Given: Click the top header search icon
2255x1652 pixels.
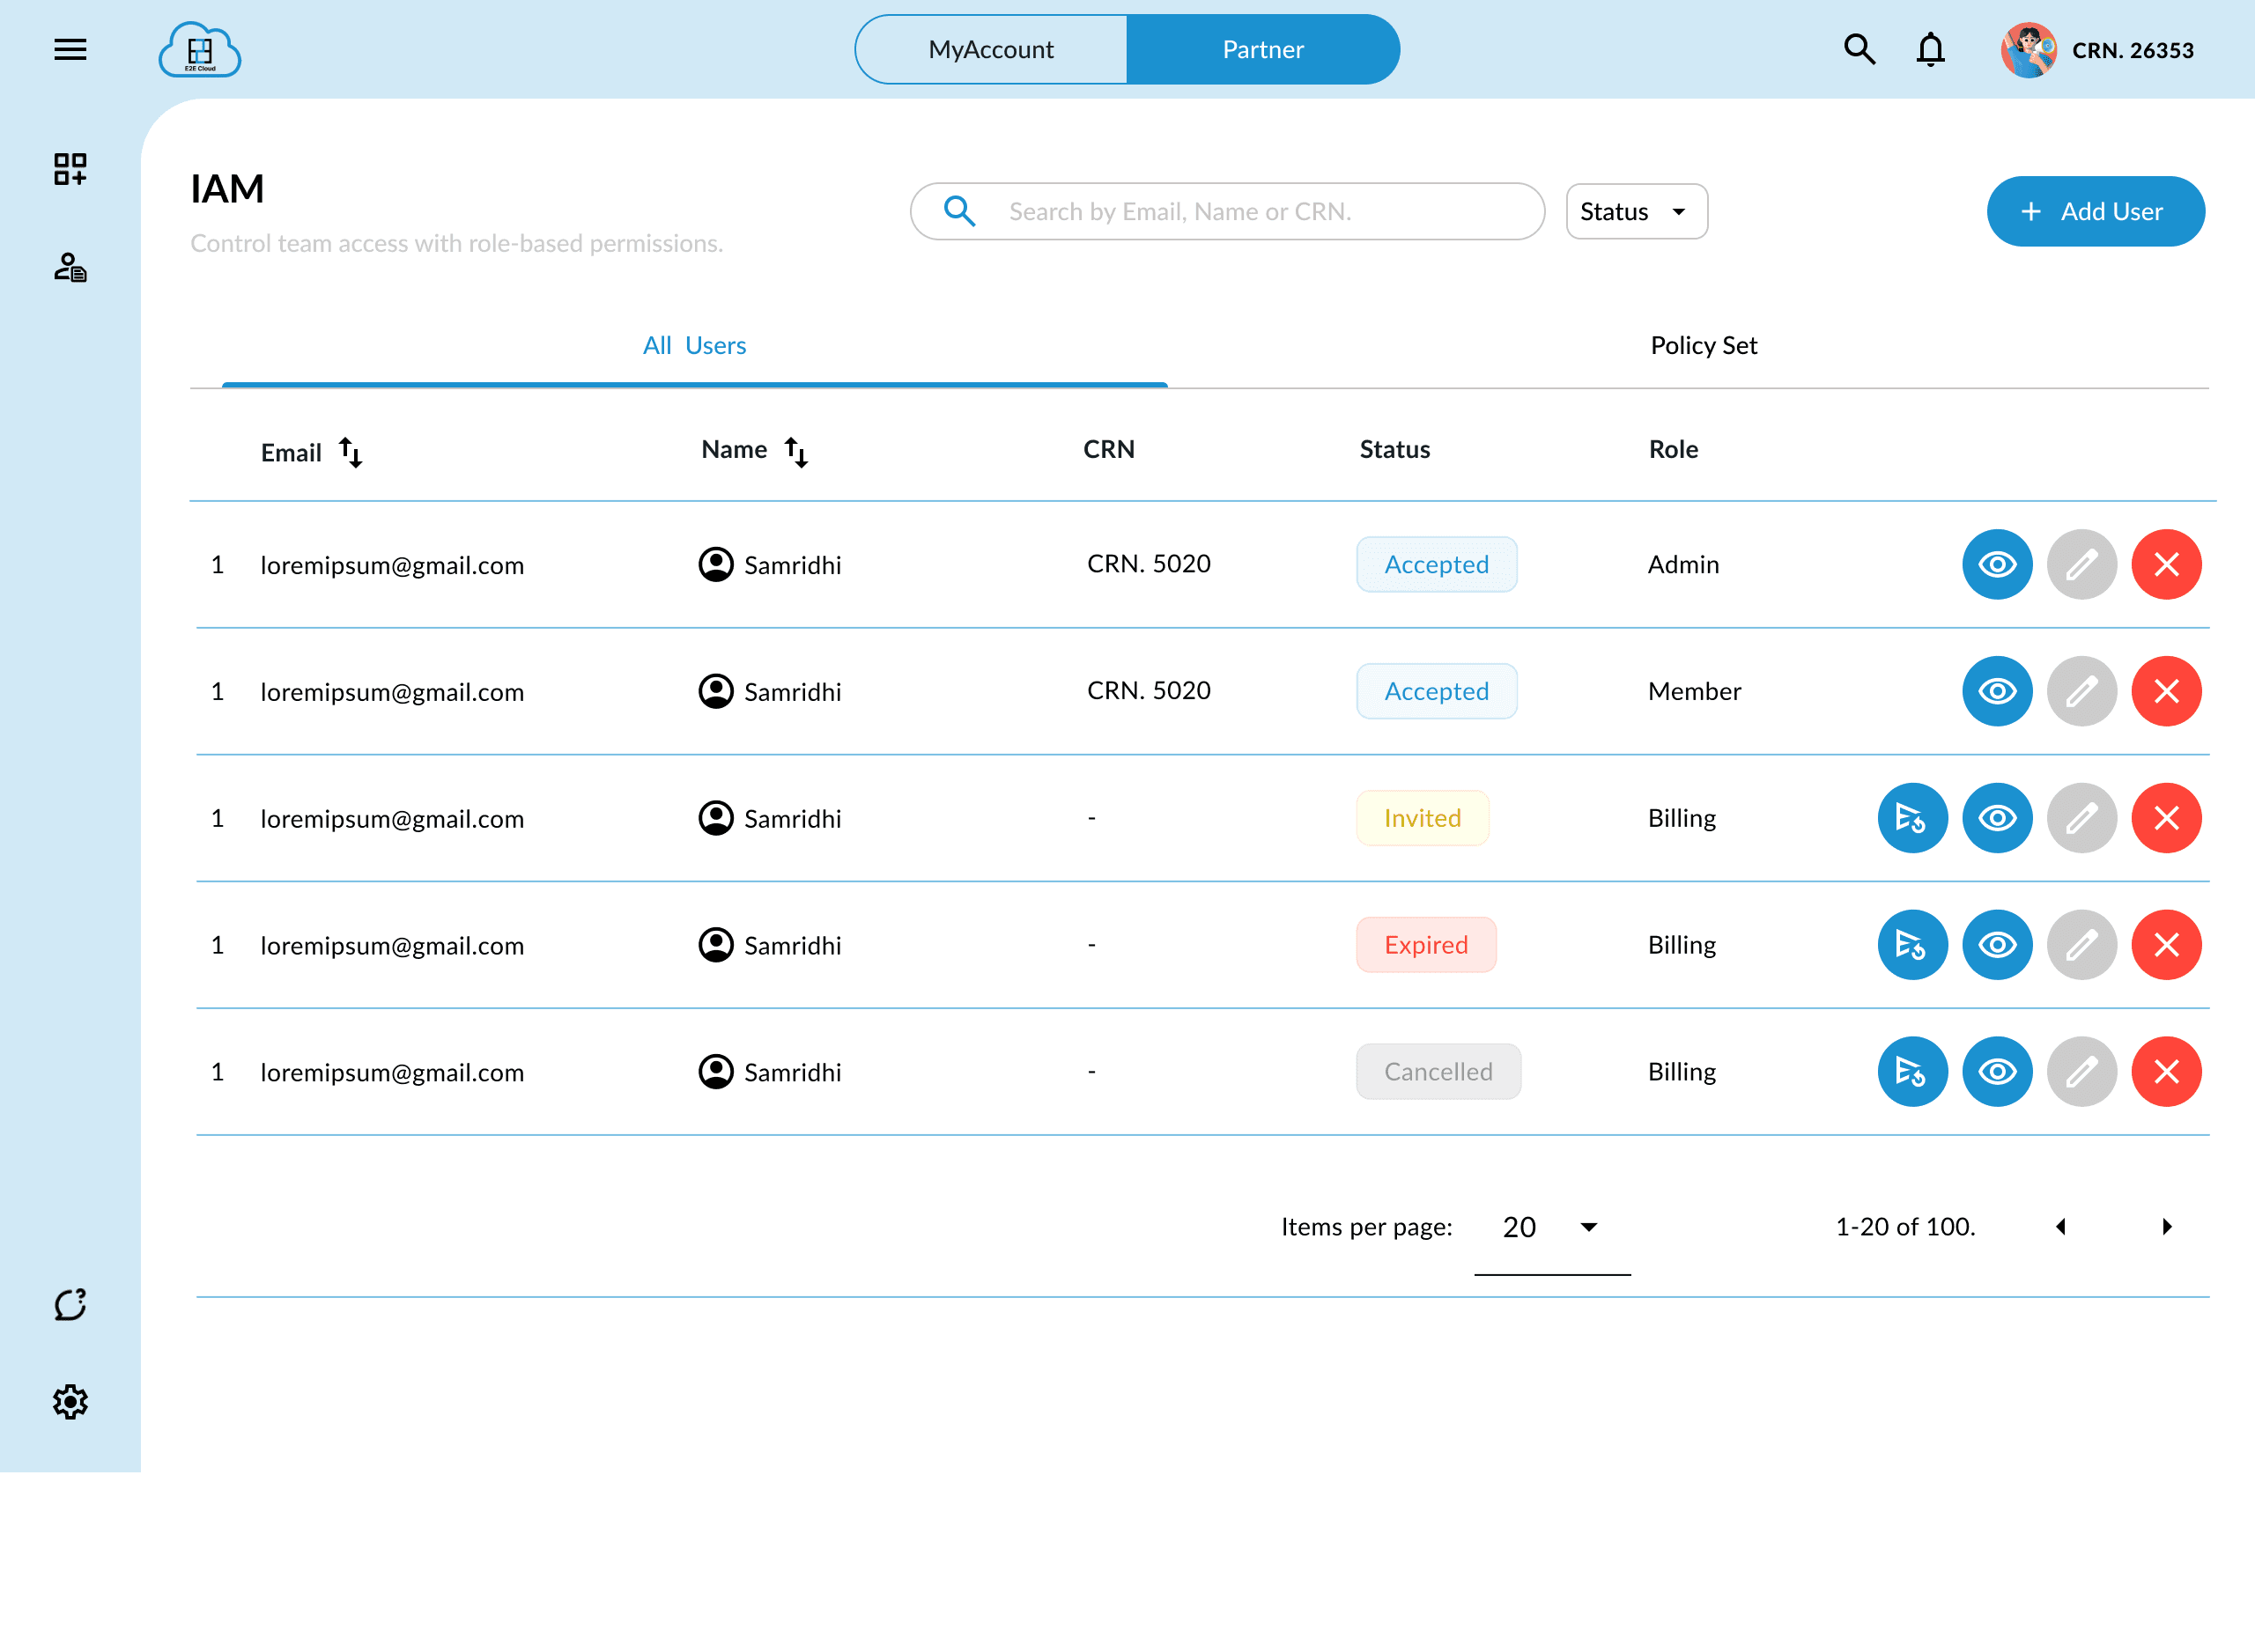Looking at the screenshot, I should click(x=1859, y=49).
